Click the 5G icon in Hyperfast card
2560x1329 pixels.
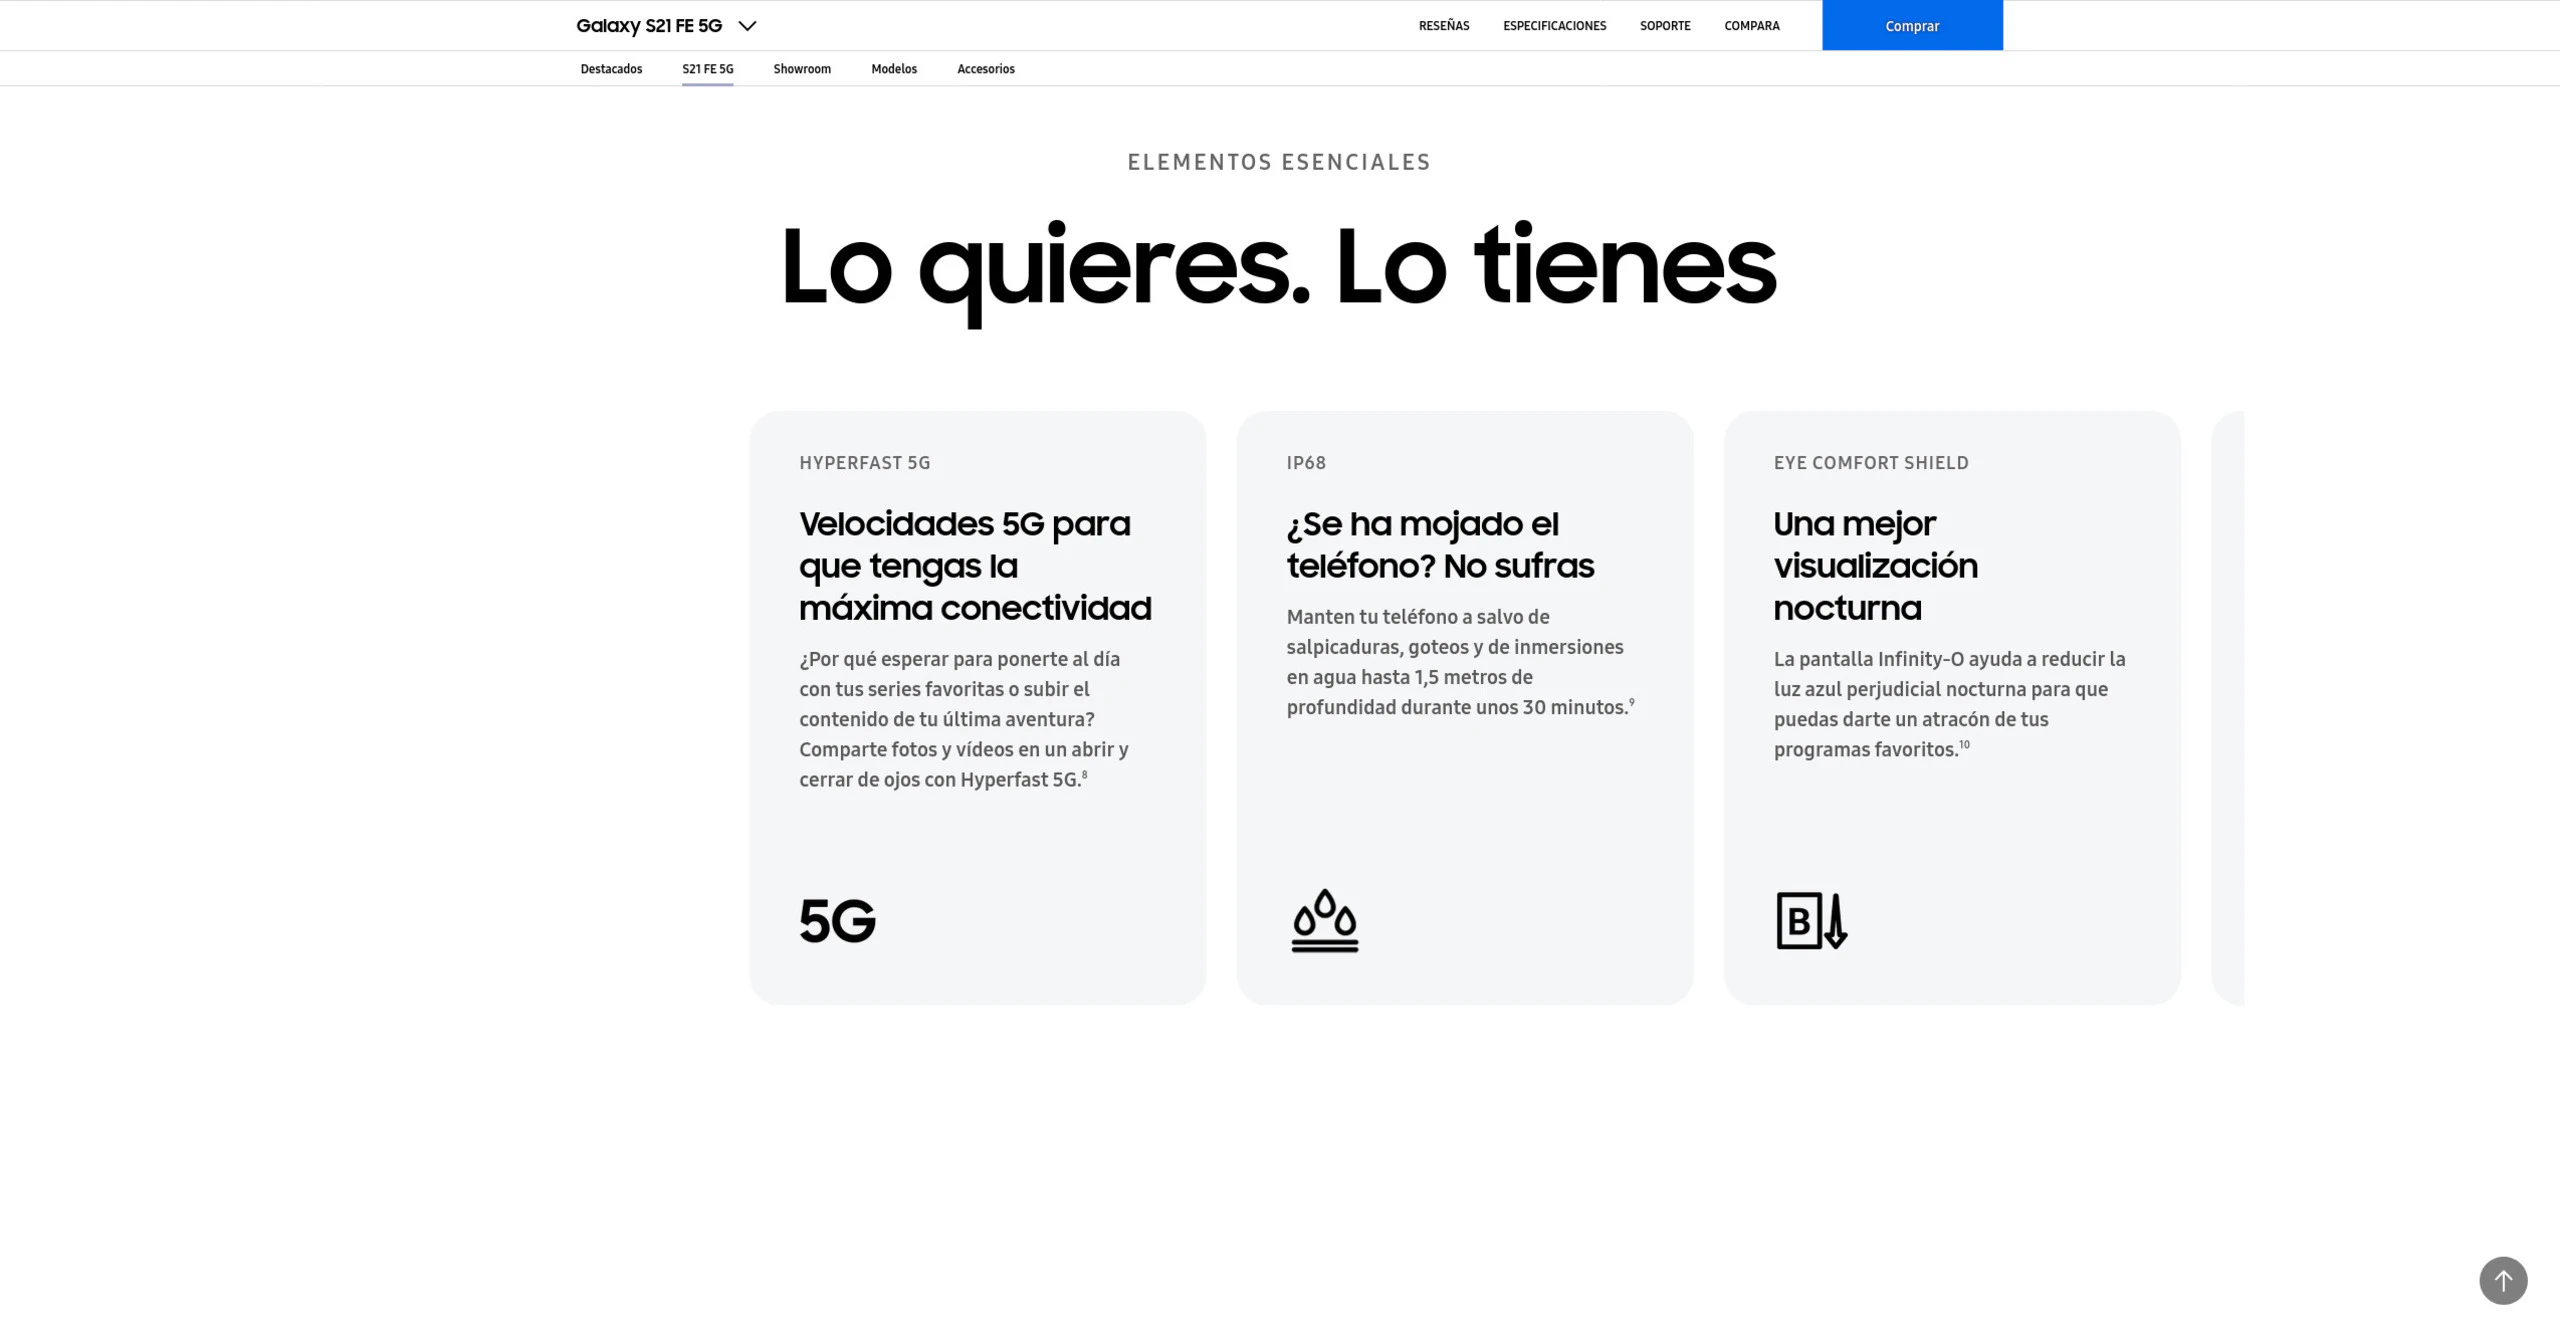pyautogui.click(x=837, y=921)
